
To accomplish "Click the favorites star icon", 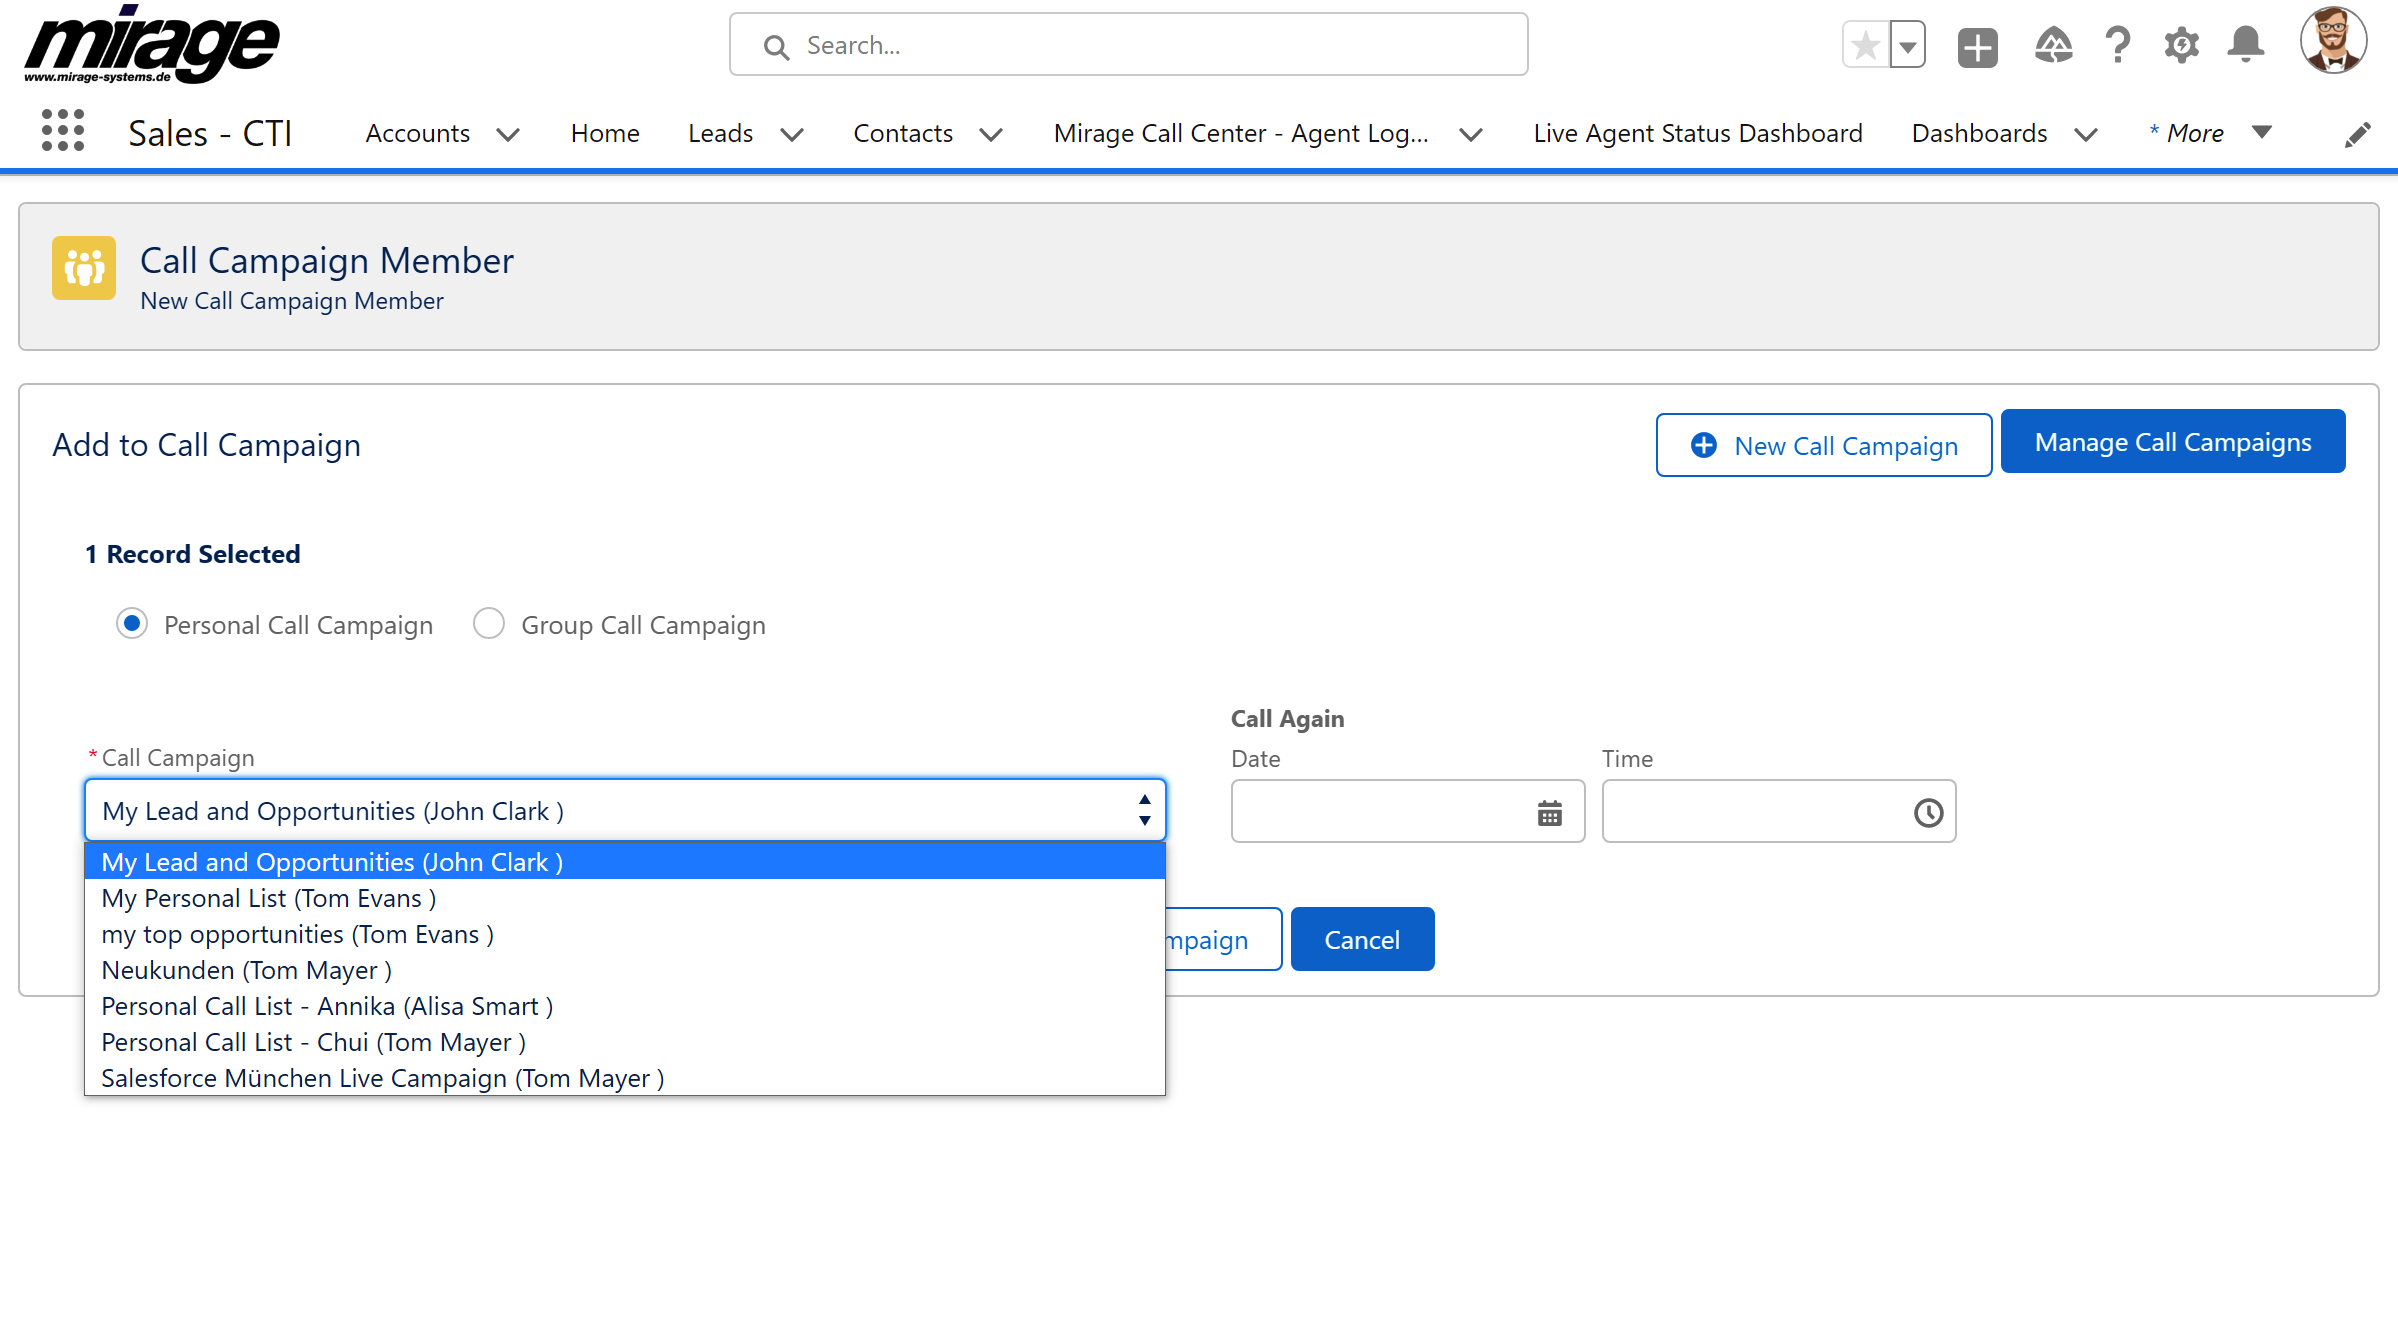I will 1866,46.
